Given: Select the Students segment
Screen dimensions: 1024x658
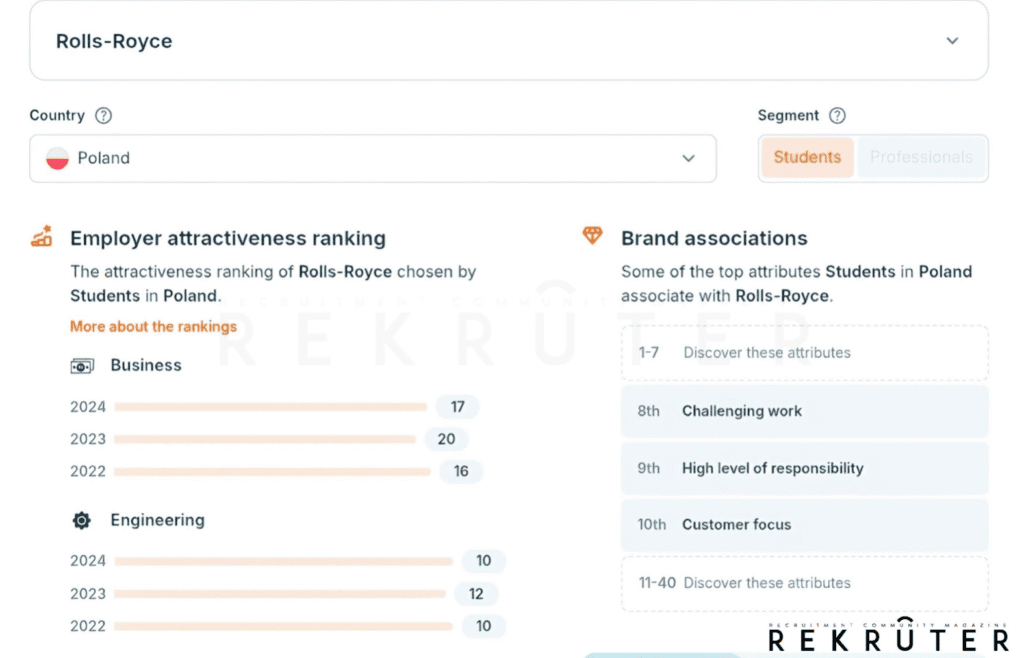Looking at the screenshot, I should (x=807, y=158).
